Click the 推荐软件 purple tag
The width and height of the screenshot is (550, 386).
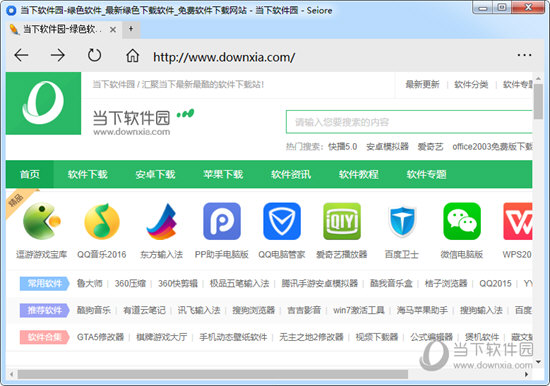coord(44,310)
